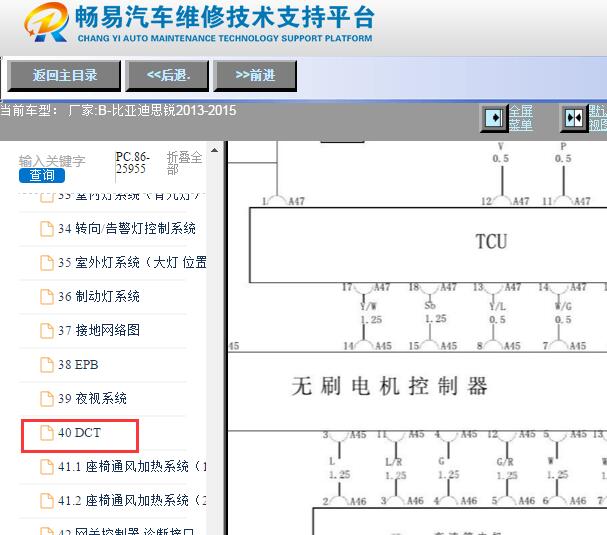Screen dimensions: 607x535
Task: Click the Y/W wire label in diagram
Action: coord(368,307)
